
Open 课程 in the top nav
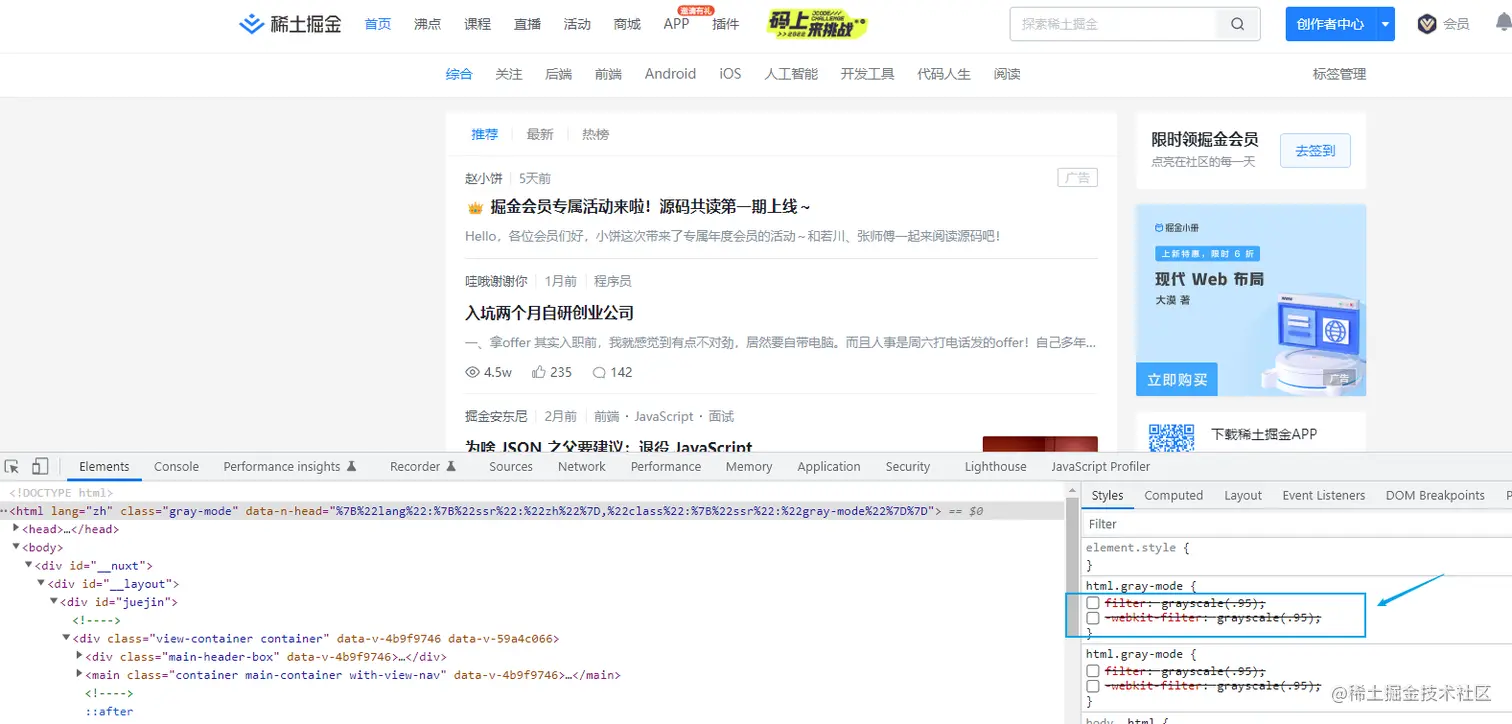tap(478, 24)
